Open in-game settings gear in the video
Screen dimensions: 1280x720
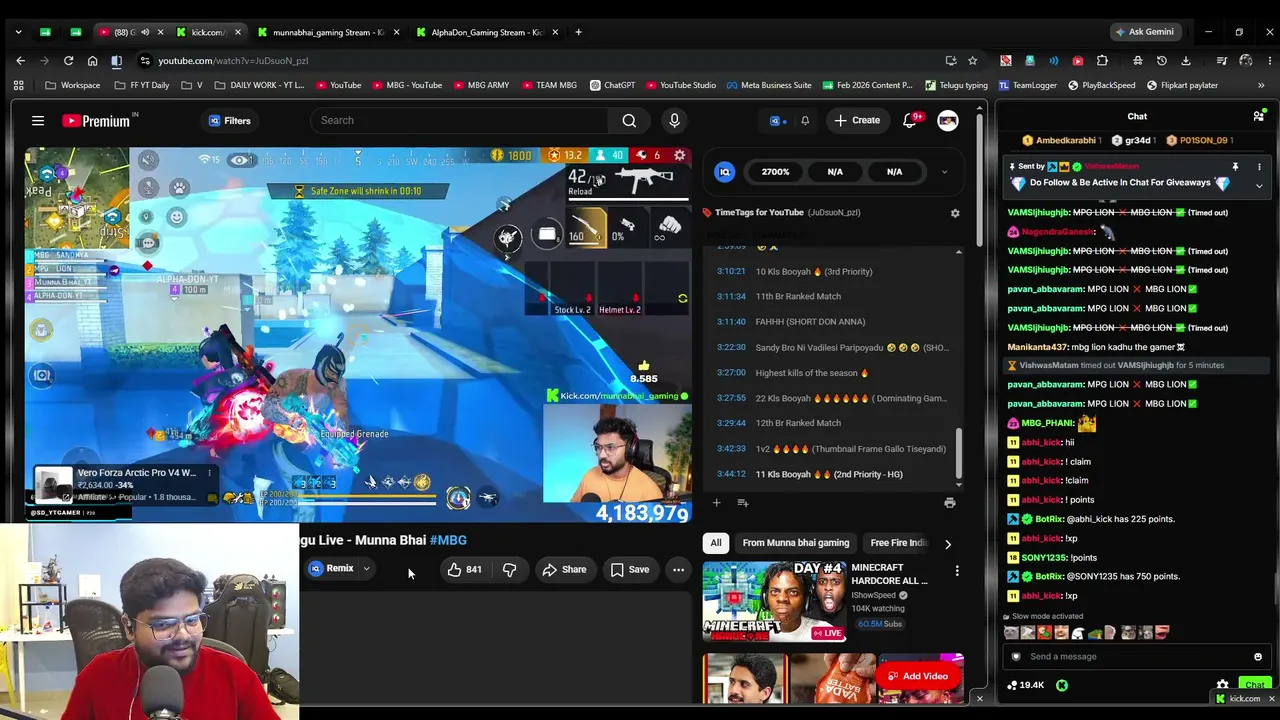tap(680, 155)
